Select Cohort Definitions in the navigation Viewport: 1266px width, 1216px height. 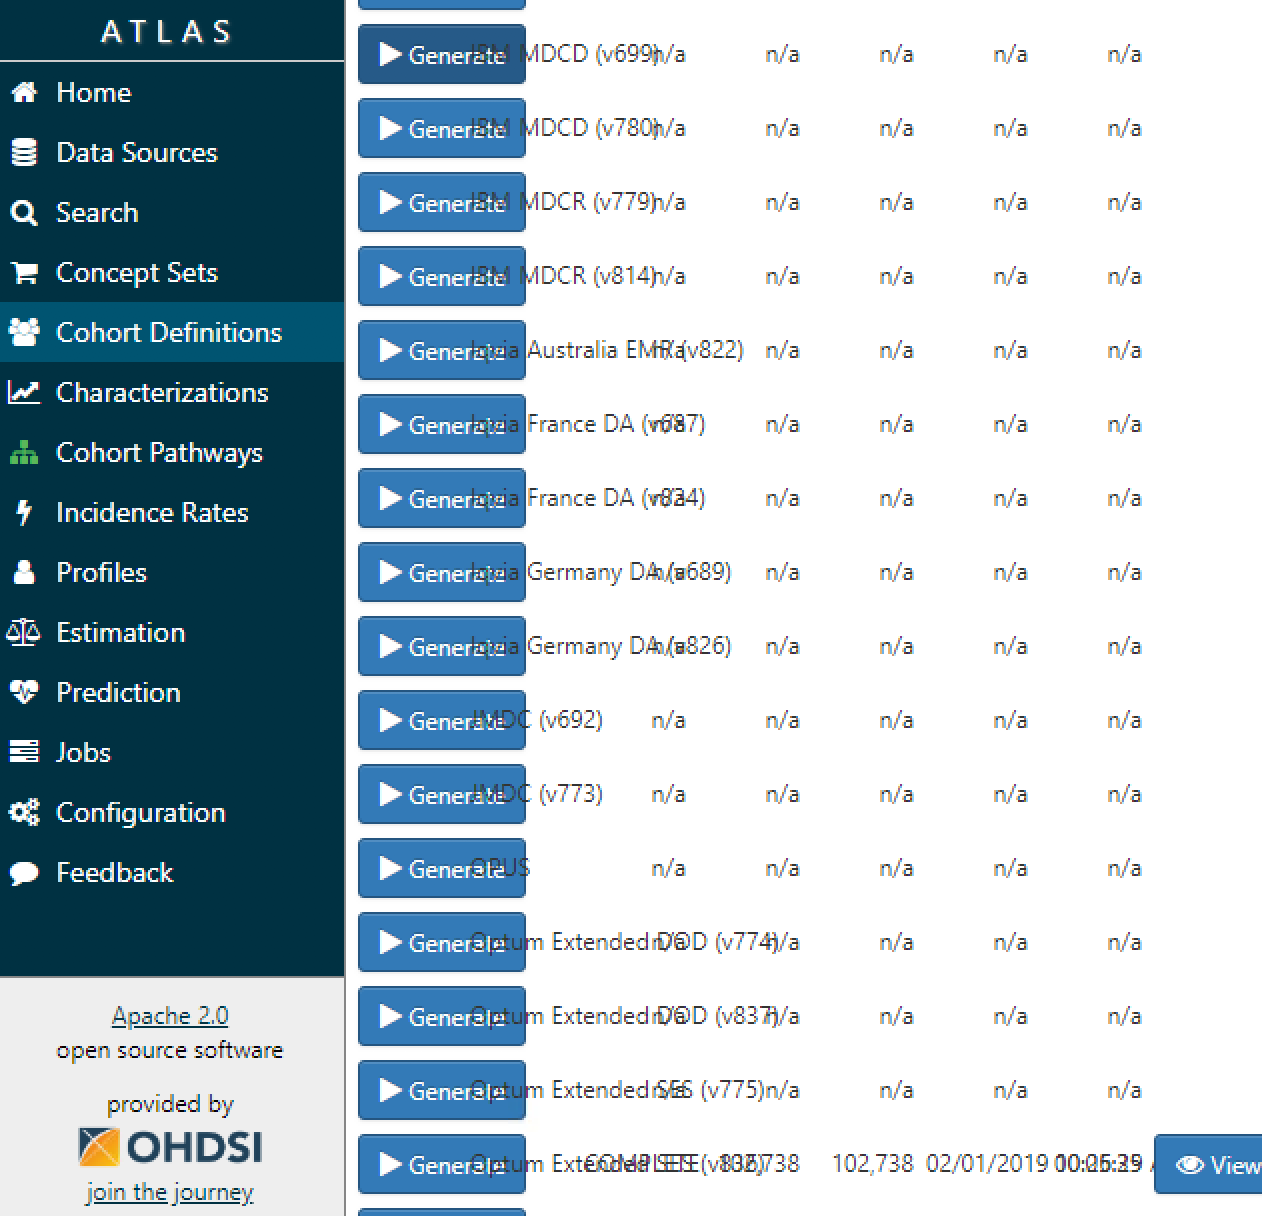168,332
